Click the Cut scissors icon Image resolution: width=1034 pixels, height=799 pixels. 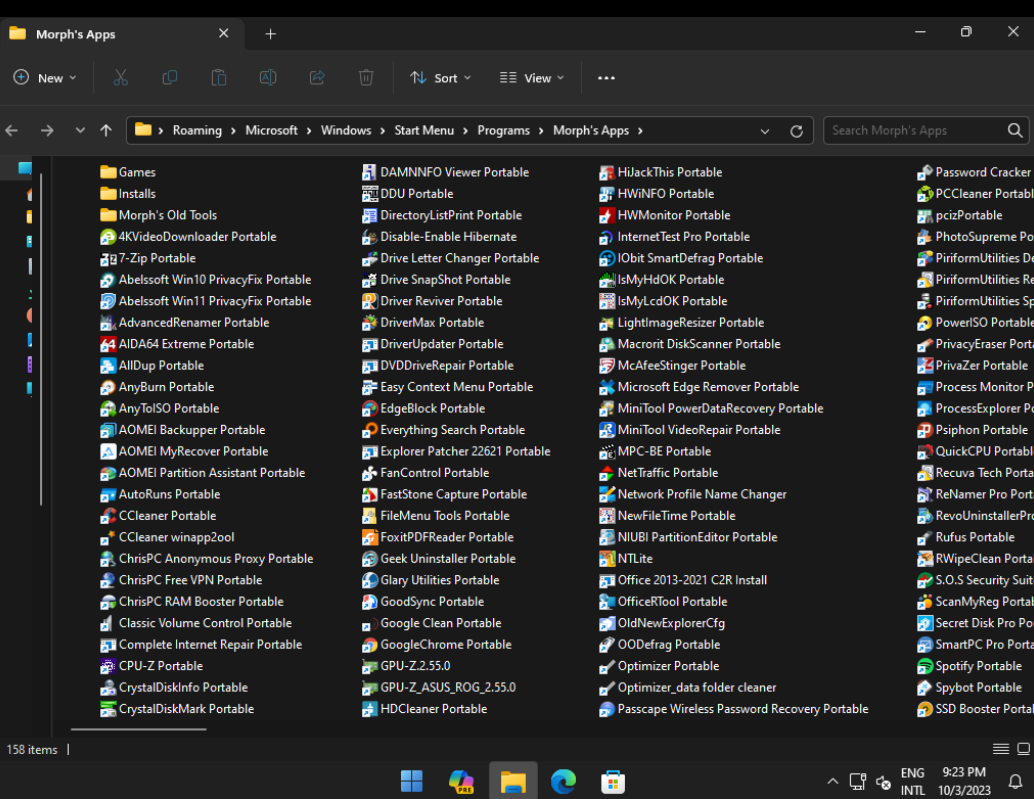(x=121, y=78)
